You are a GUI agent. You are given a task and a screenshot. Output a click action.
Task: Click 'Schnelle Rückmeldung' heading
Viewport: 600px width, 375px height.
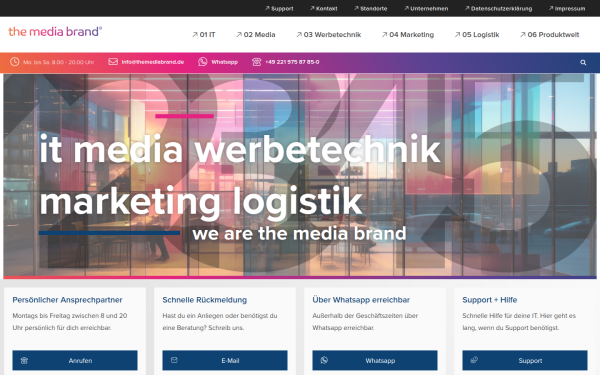coord(205,300)
